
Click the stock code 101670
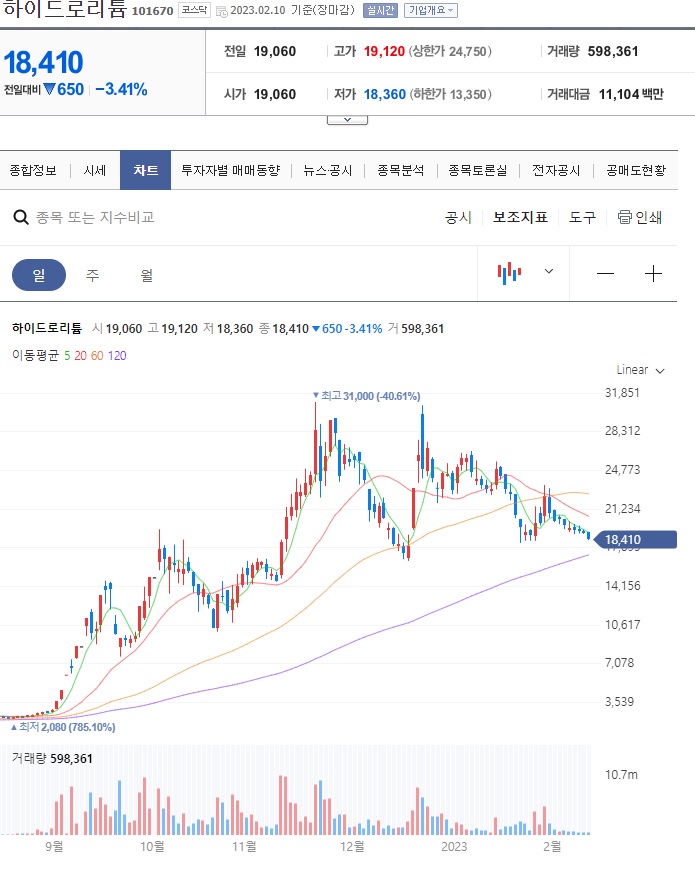coord(152,11)
